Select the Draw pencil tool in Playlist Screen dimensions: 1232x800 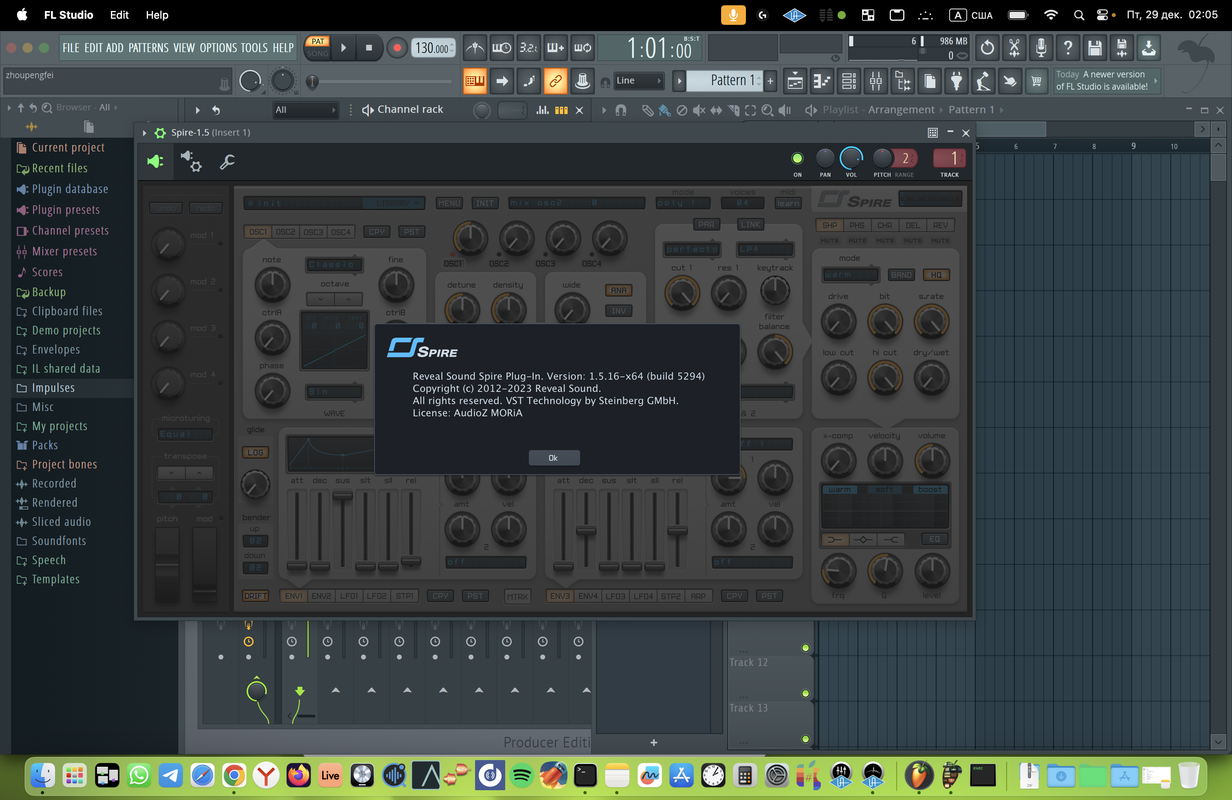648,110
